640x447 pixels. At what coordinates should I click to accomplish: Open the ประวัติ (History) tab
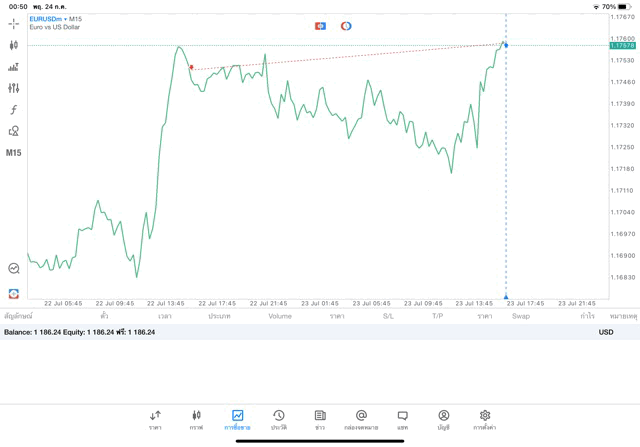[x=278, y=419]
